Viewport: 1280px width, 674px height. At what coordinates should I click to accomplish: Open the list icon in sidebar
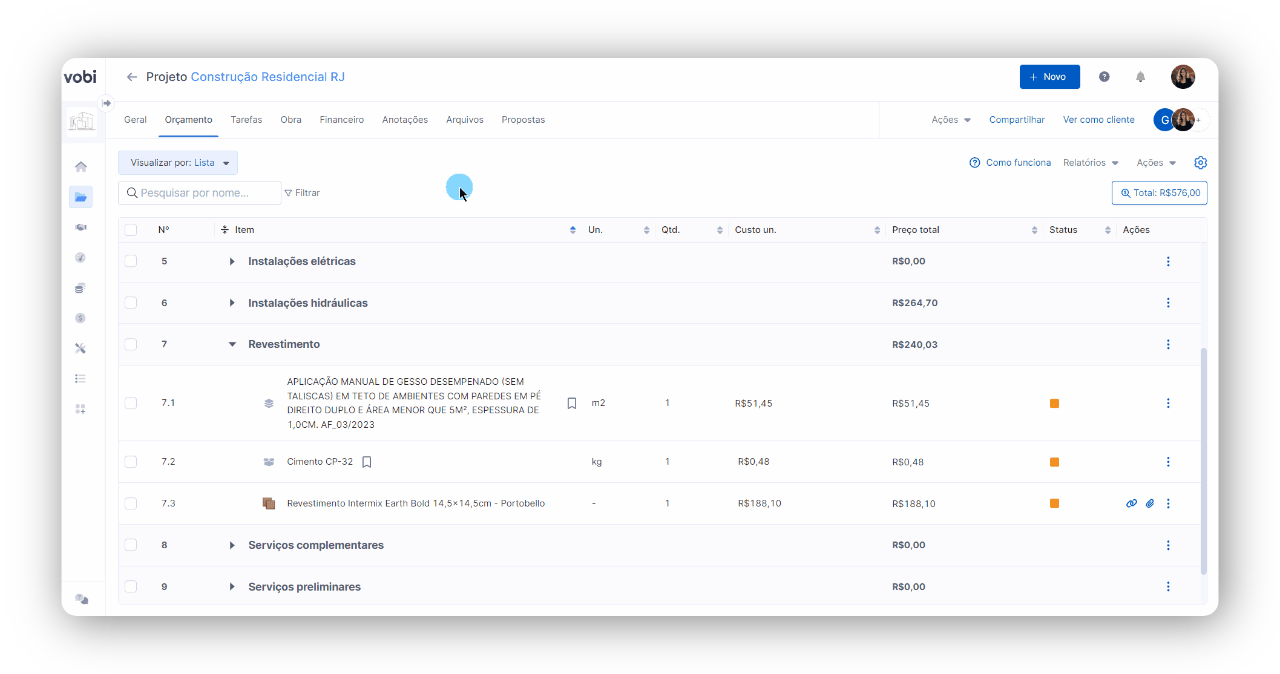pyautogui.click(x=81, y=378)
